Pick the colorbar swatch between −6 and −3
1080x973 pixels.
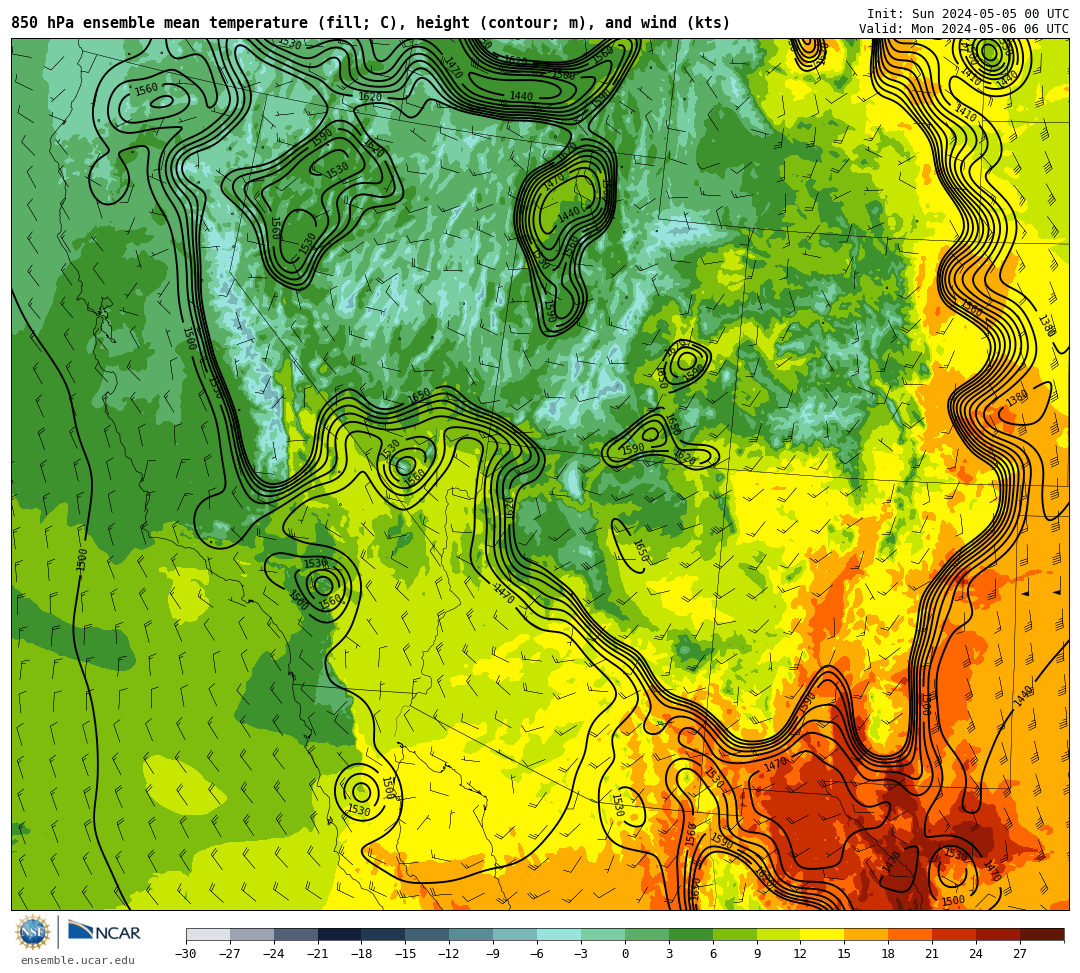click(x=559, y=934)
